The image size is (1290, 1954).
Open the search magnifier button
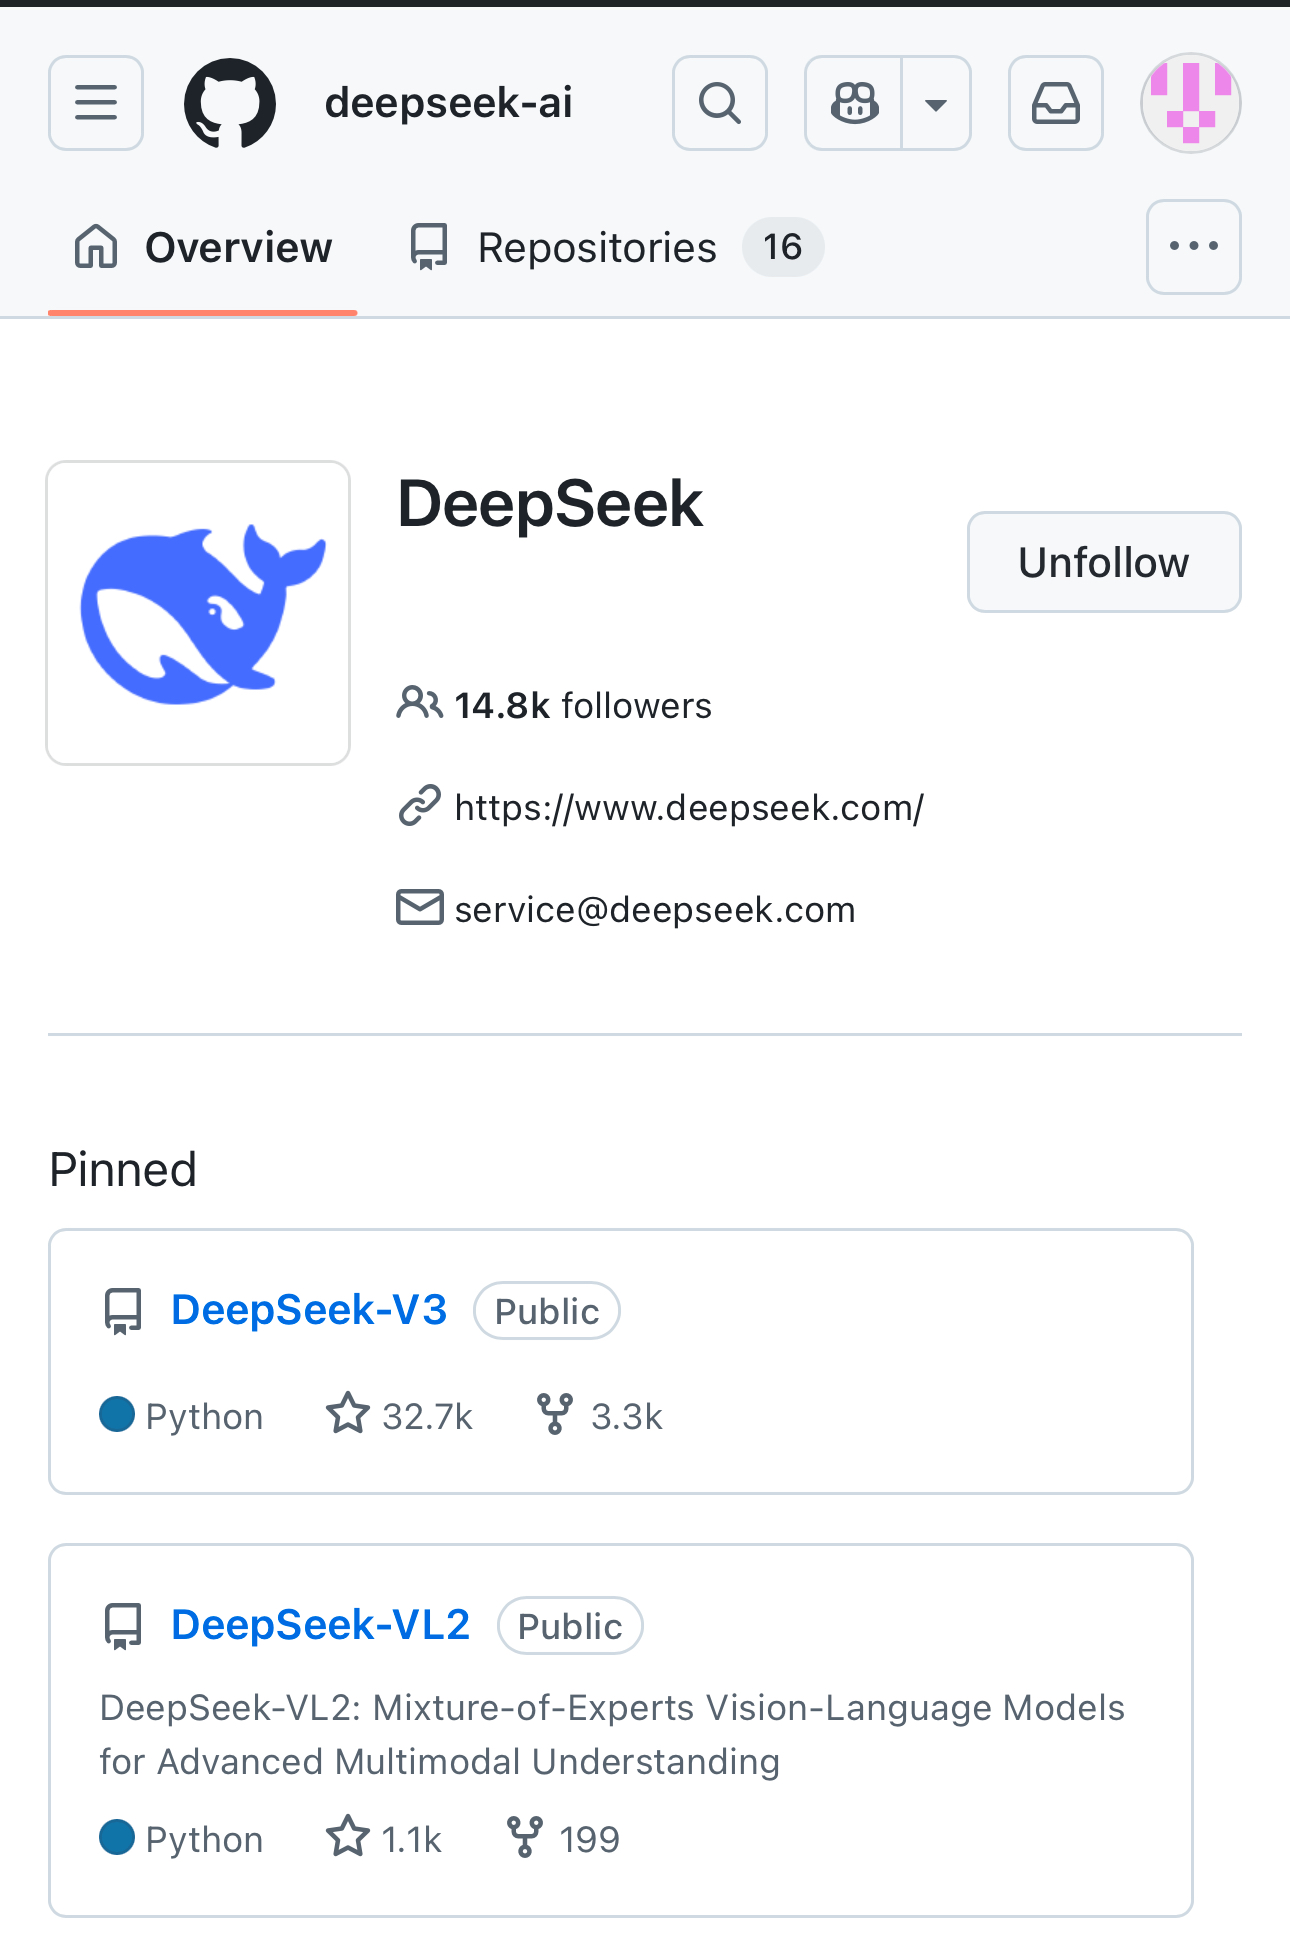(x=720, y=103)
